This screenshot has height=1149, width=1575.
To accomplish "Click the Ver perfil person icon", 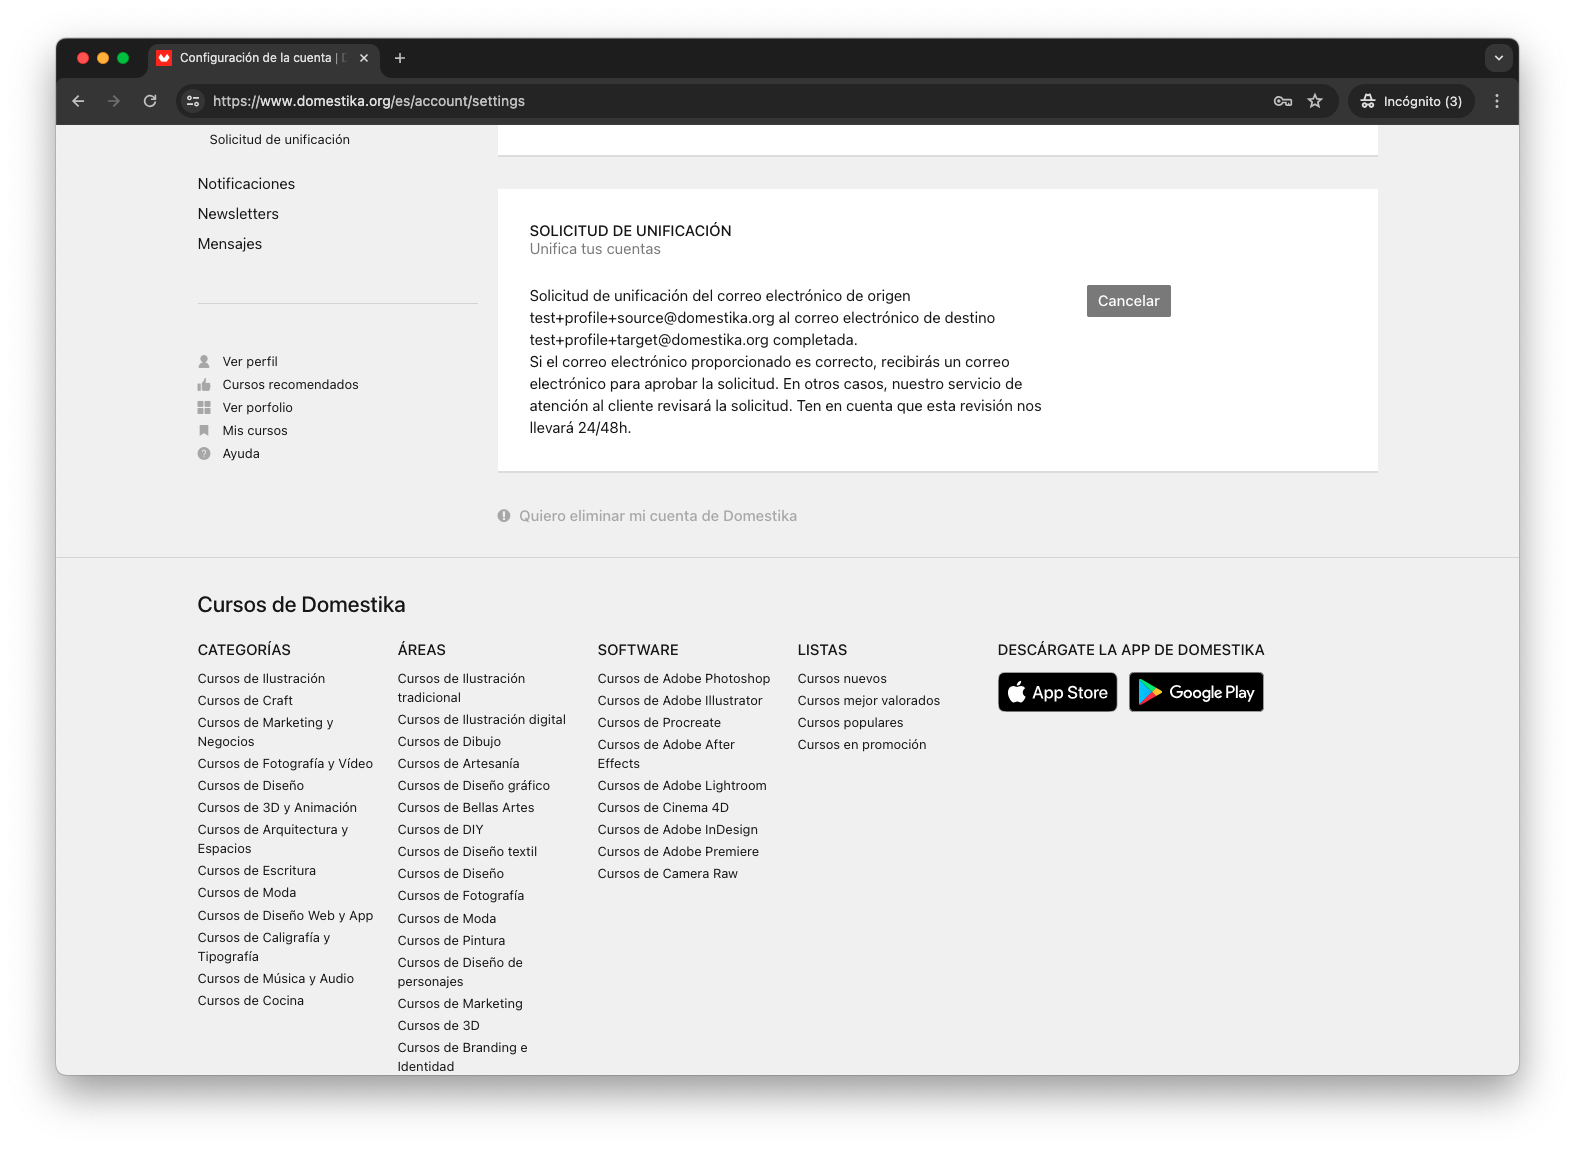I will click(x=204, y=362).
